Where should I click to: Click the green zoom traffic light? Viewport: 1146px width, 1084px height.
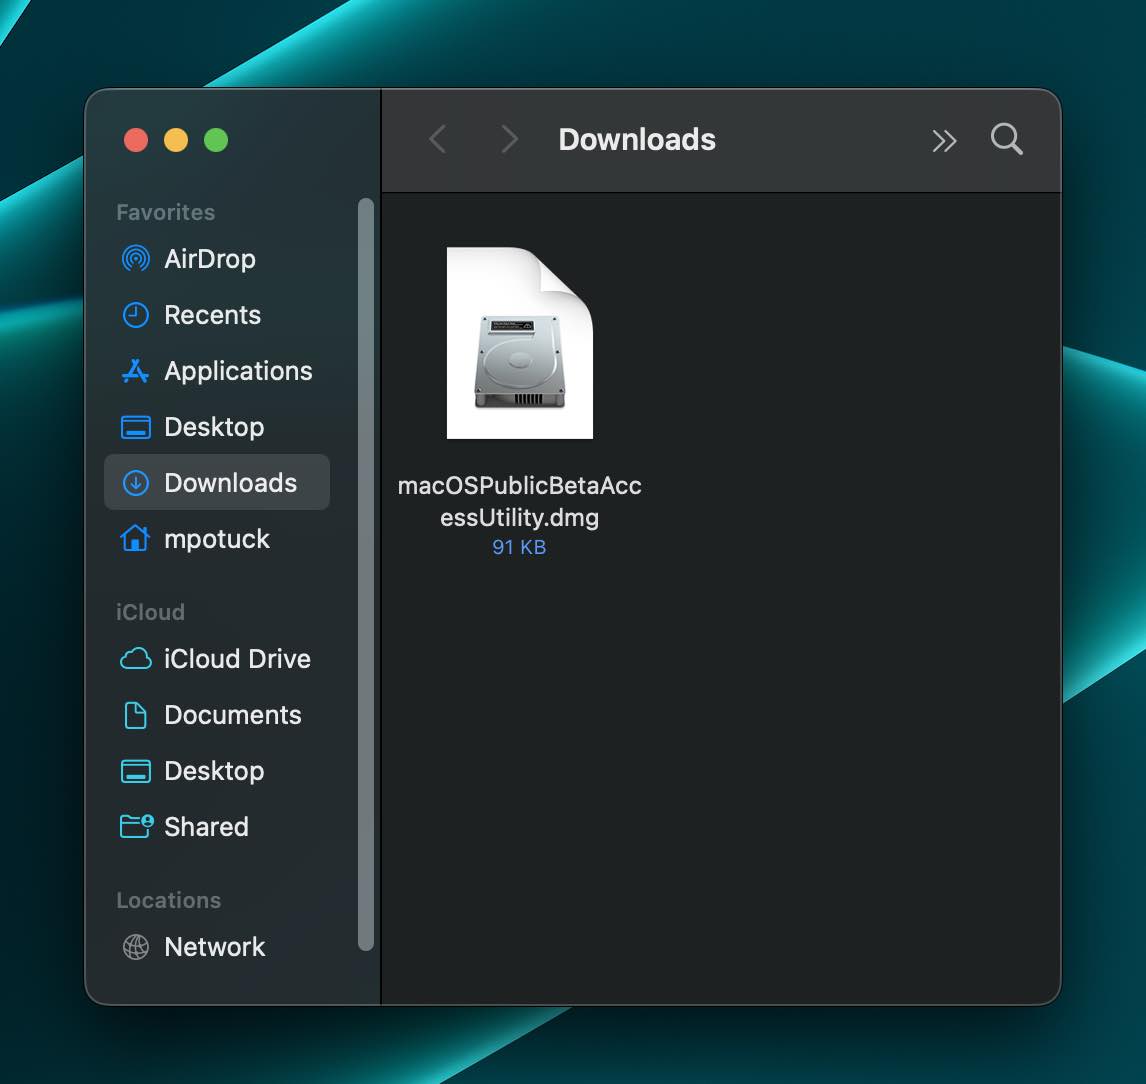click(x=216, y=140)
